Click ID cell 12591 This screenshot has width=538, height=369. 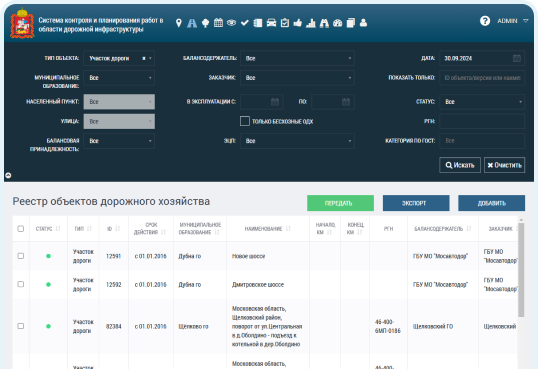(x=114, y=256)
